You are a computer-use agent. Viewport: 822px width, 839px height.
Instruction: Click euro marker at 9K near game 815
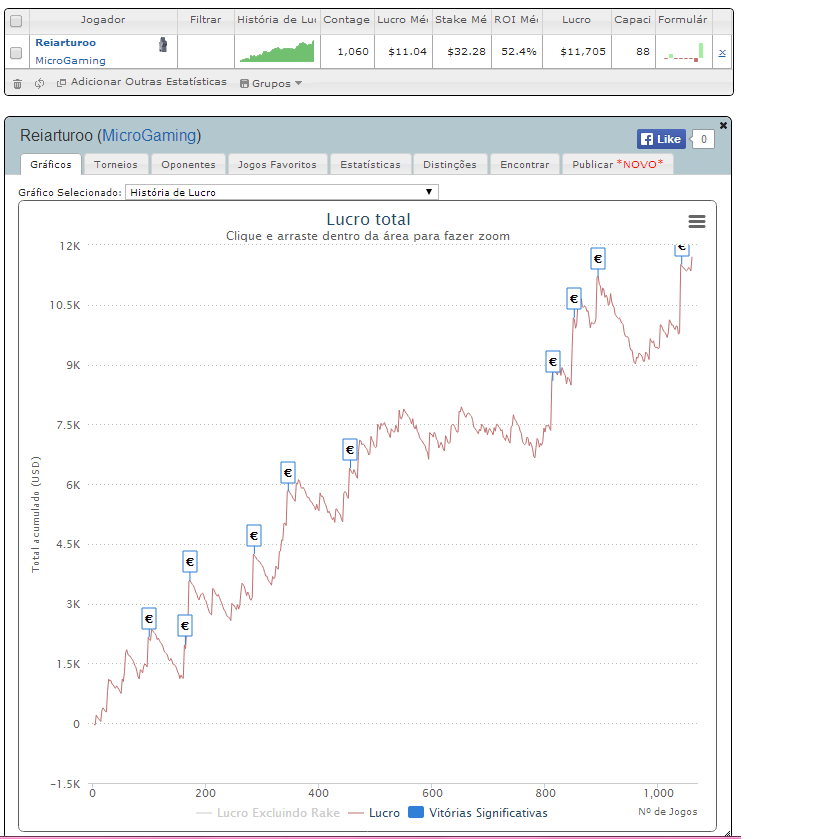(x=553, y=362)
